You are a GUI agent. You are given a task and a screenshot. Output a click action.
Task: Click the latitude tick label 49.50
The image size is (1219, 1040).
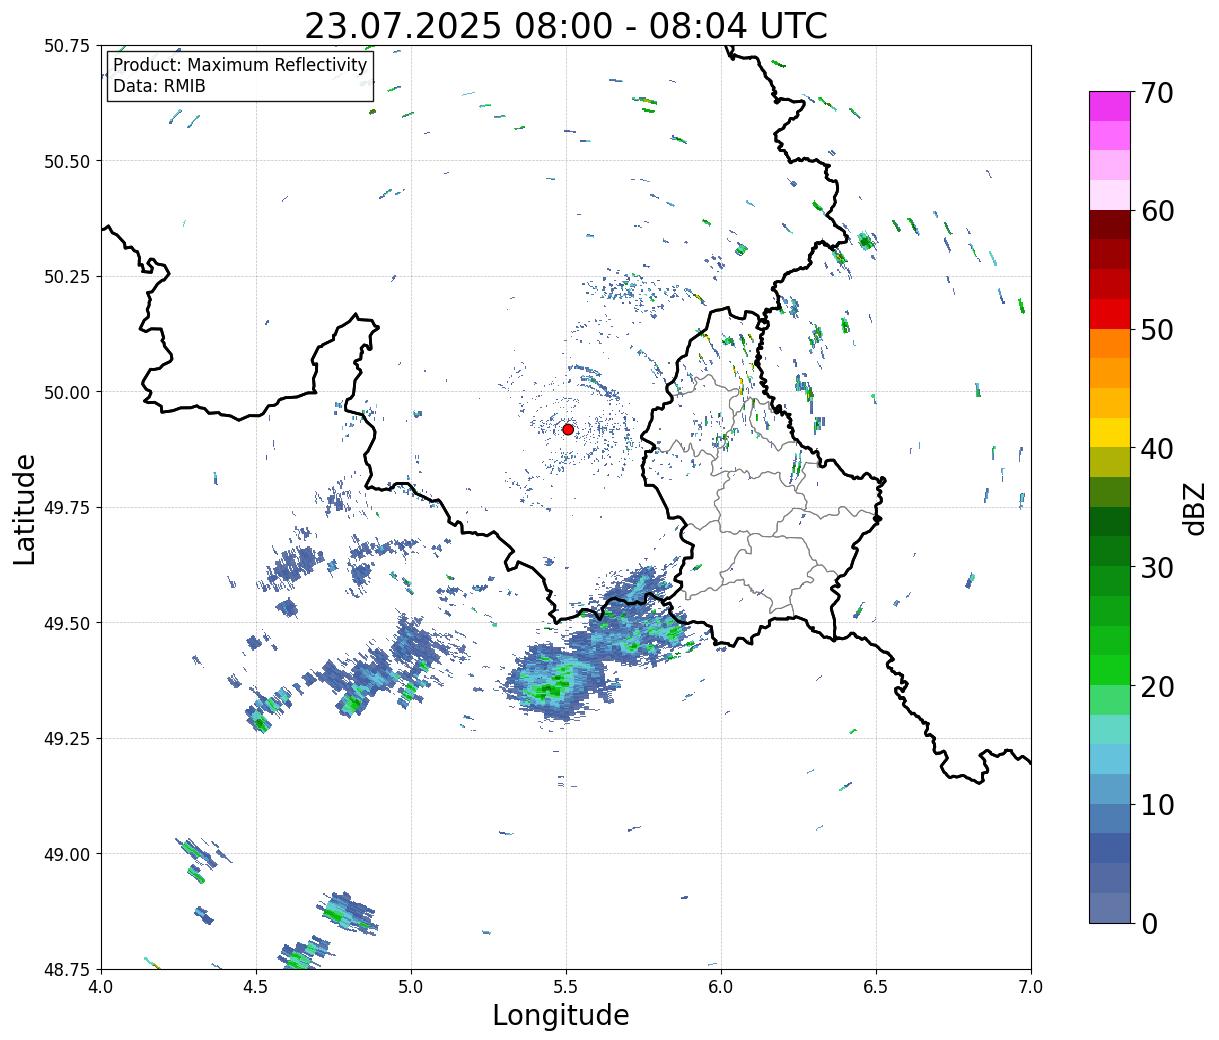coord(67,623)
